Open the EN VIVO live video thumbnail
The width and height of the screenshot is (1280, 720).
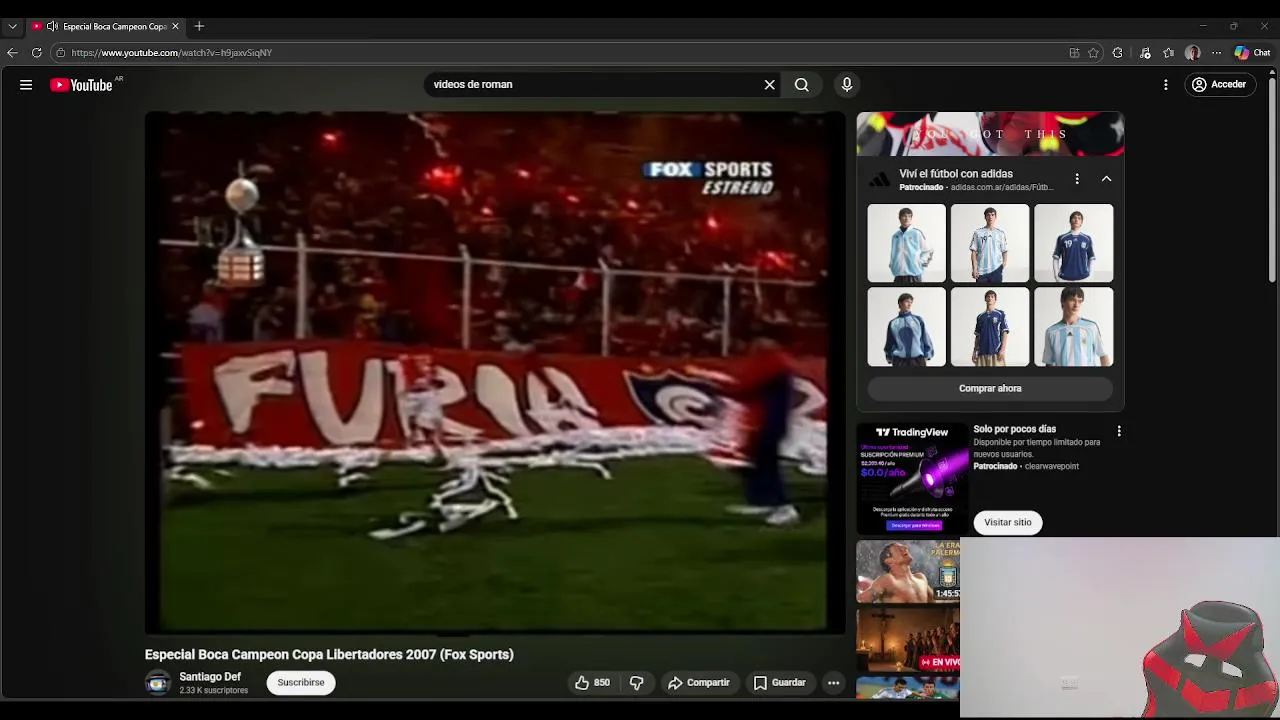click(908, 640)
